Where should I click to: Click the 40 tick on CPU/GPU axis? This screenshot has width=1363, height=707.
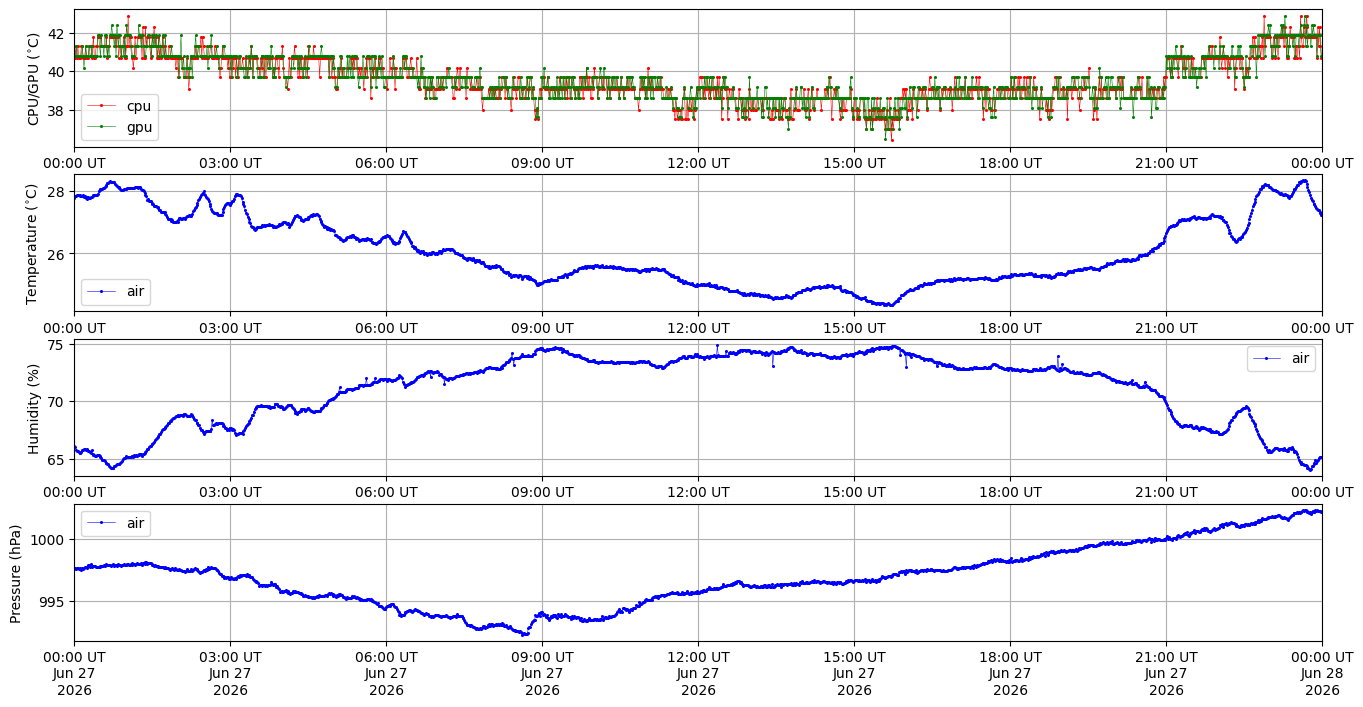point(56,72)
